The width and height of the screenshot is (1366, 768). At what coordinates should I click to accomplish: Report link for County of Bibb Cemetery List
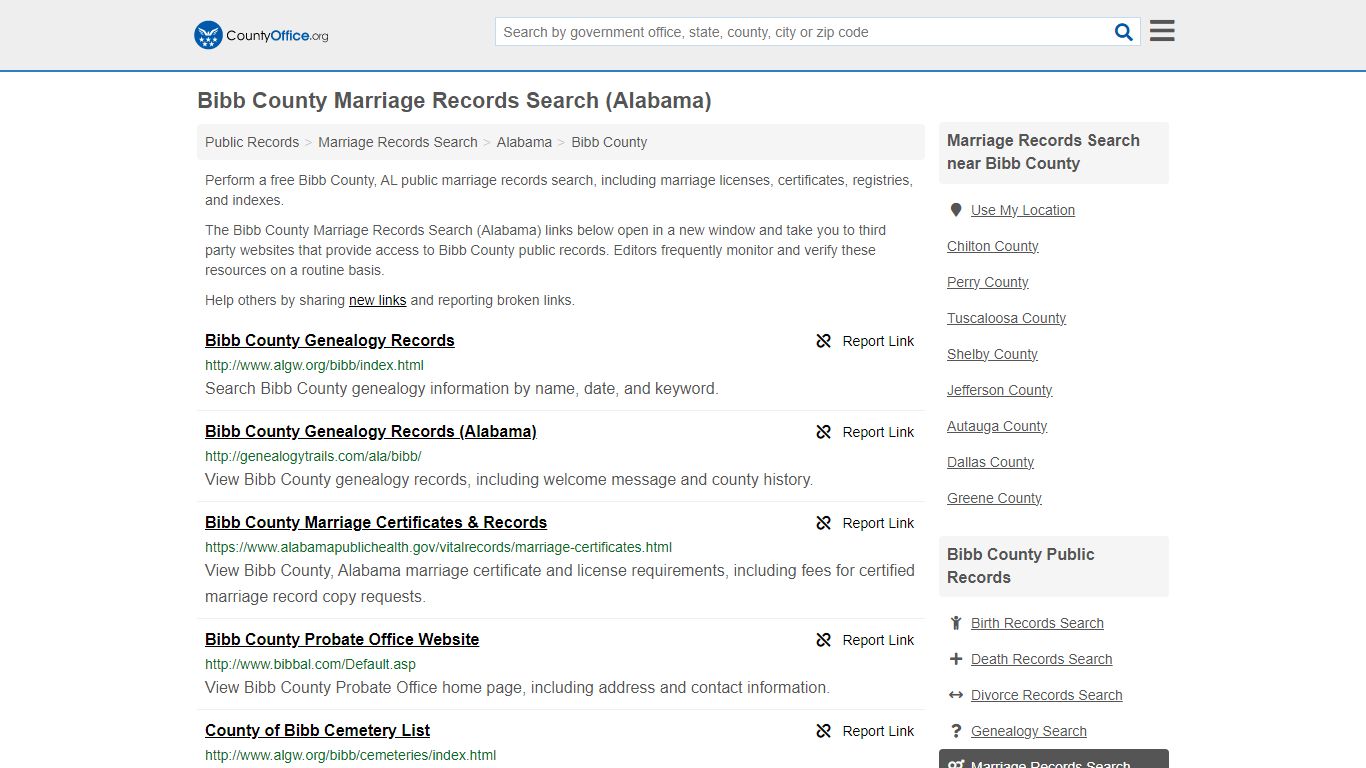(878, 731)
